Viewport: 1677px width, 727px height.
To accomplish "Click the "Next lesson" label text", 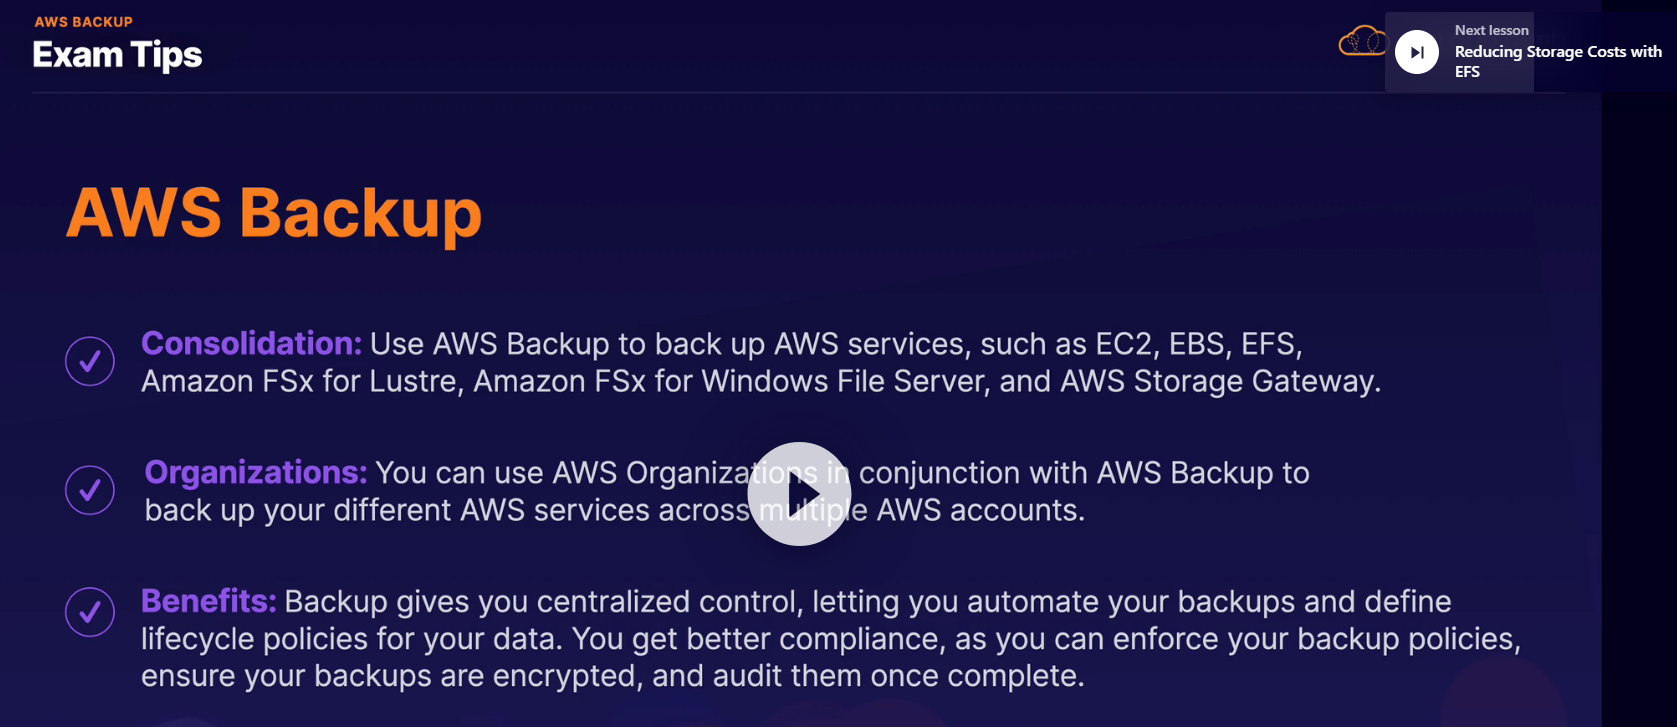I will click(1491, 30).
